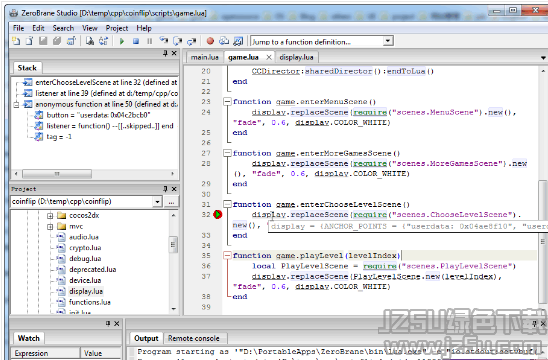This screenshot has height=360, width=548.
Task: Click project tree scroll down arrow
Action: (173, 309)
